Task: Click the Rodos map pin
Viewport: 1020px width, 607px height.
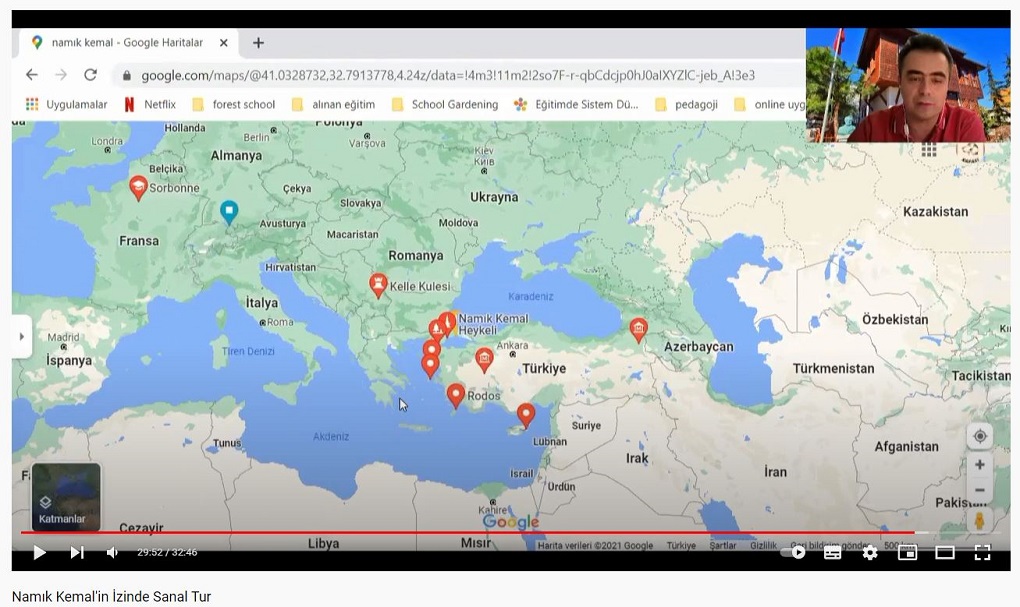Action: pos(456,395)
